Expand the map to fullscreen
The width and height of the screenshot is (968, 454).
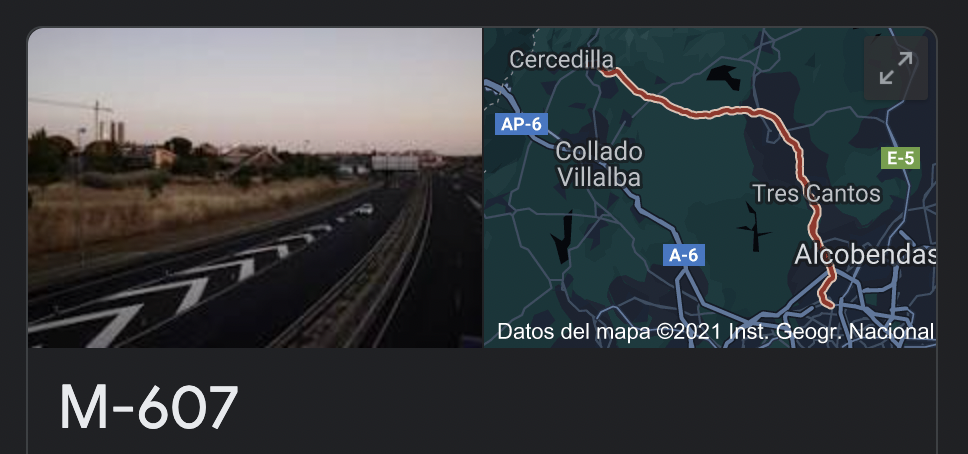[895, 68]
